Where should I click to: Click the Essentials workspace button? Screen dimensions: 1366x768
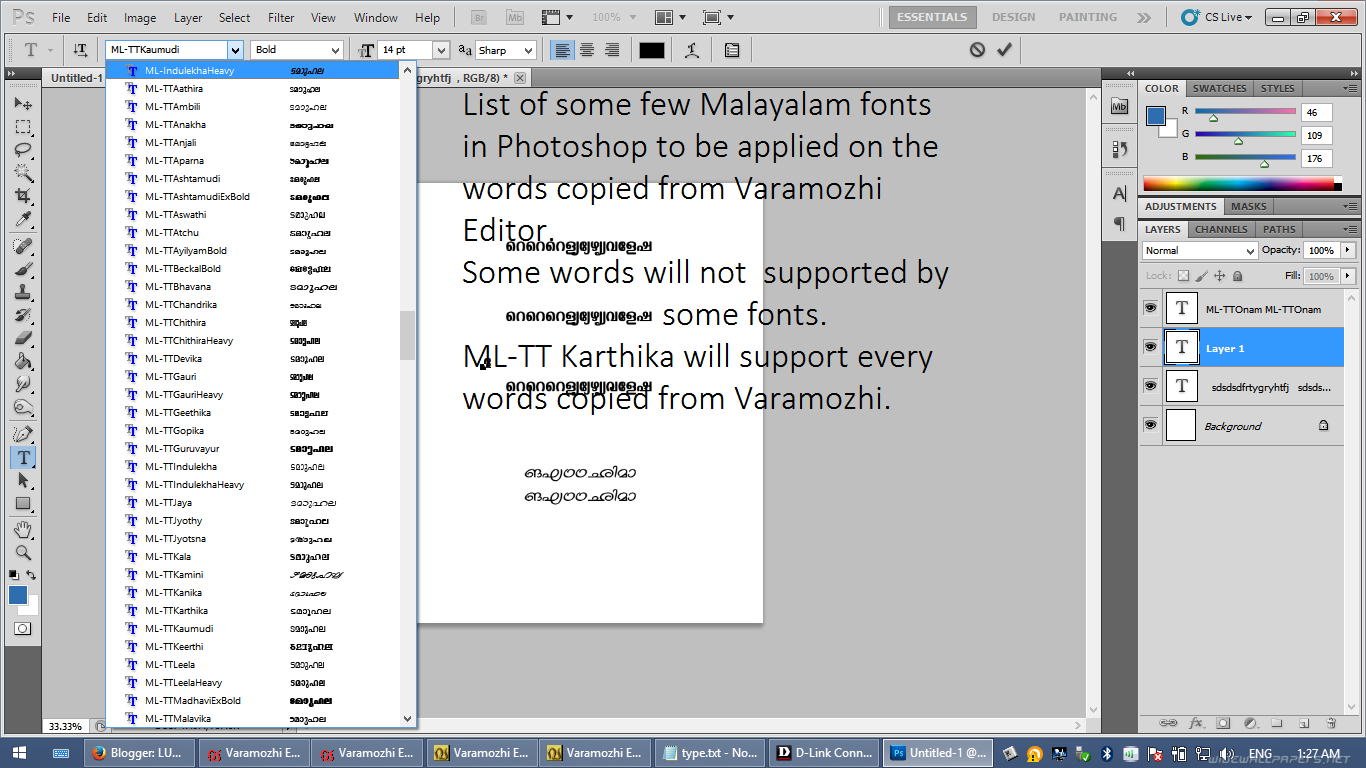932,17
